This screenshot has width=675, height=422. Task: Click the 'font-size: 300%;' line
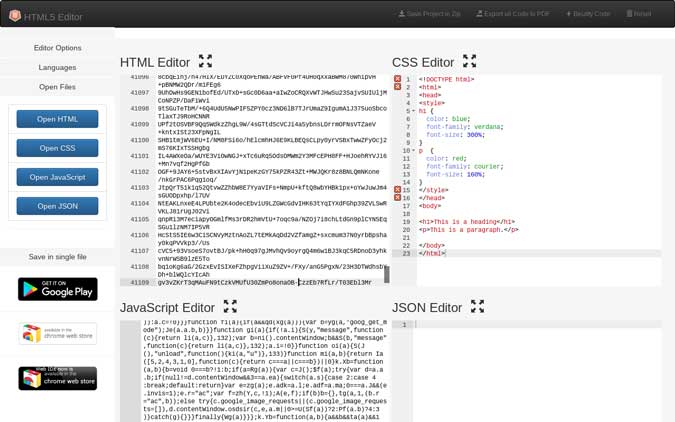coord(455,135)
